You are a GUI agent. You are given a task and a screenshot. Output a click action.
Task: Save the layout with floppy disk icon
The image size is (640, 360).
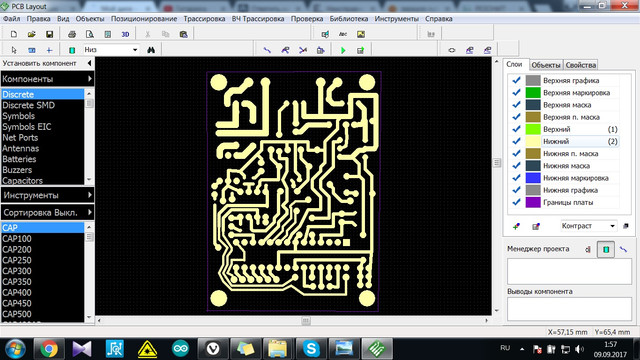49,34
